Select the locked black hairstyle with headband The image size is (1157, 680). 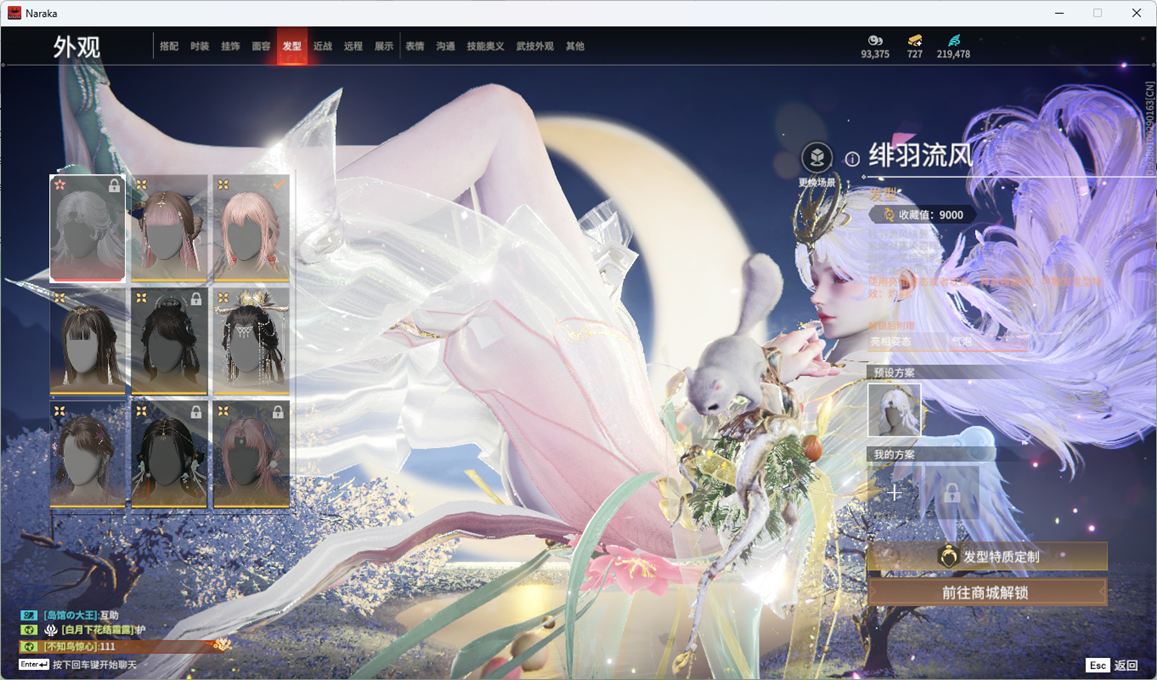169,341
